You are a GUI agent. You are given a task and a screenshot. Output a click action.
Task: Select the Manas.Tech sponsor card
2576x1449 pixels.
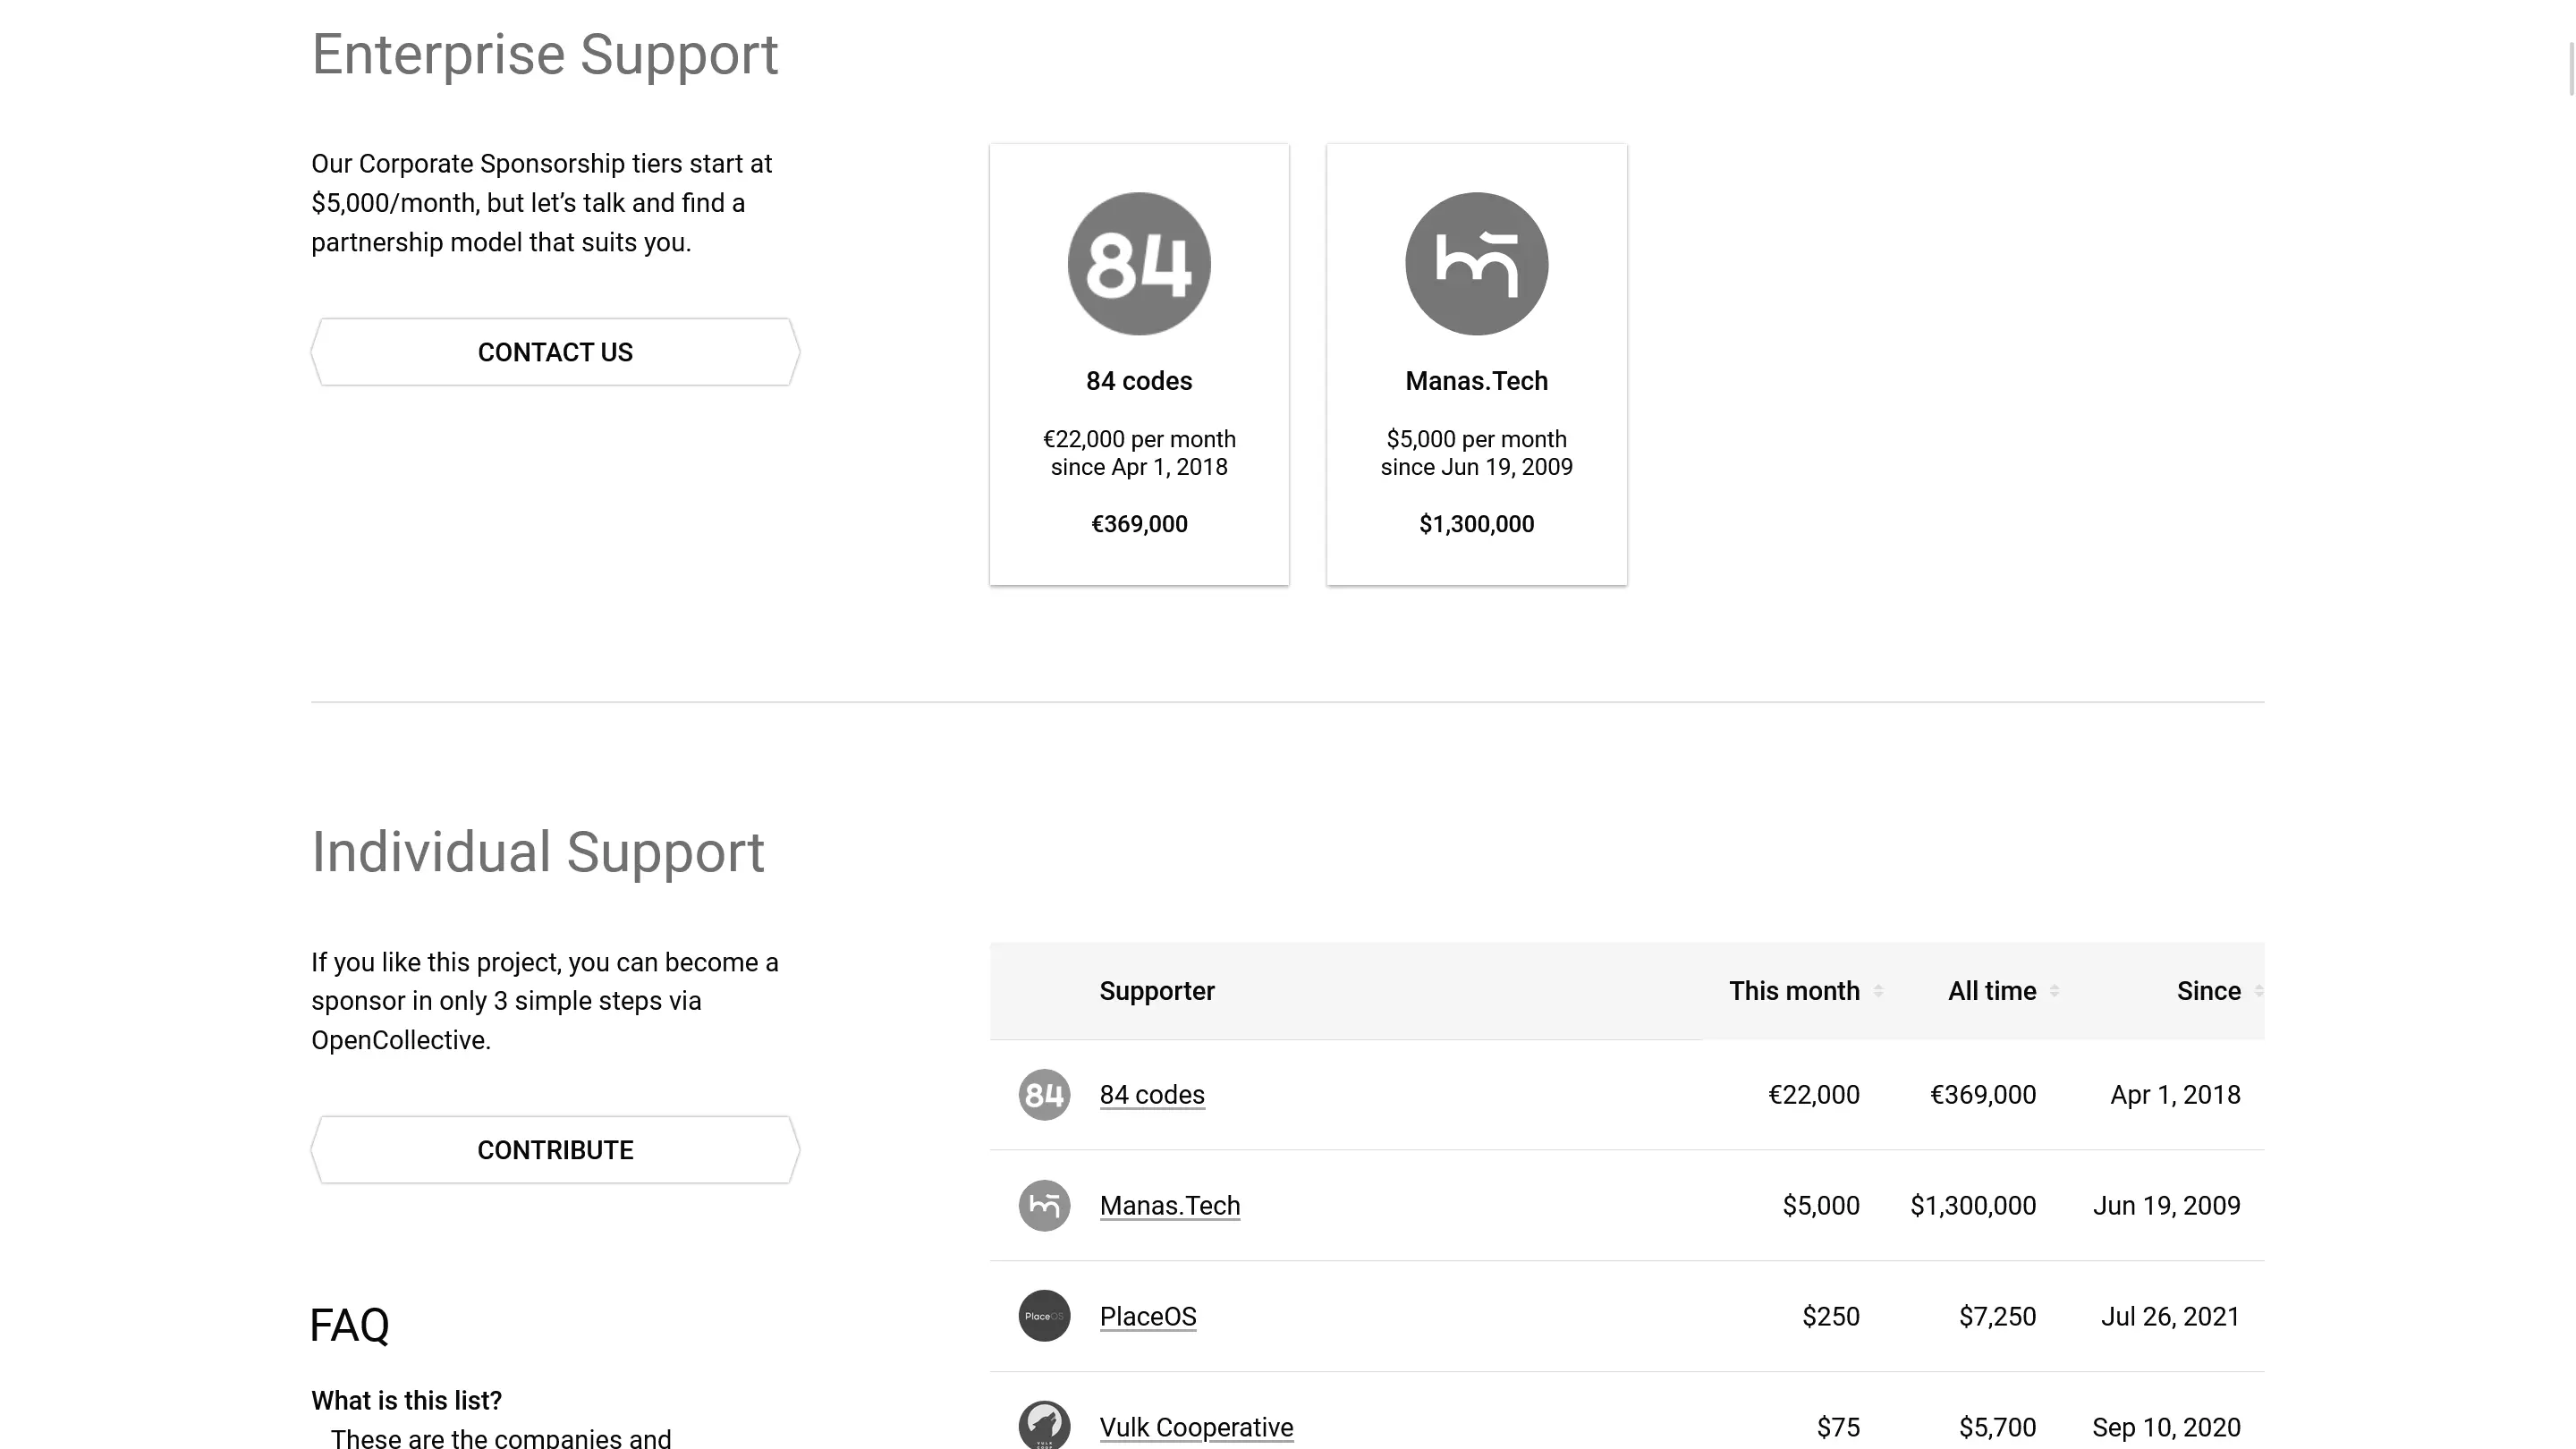point(1476,363)
